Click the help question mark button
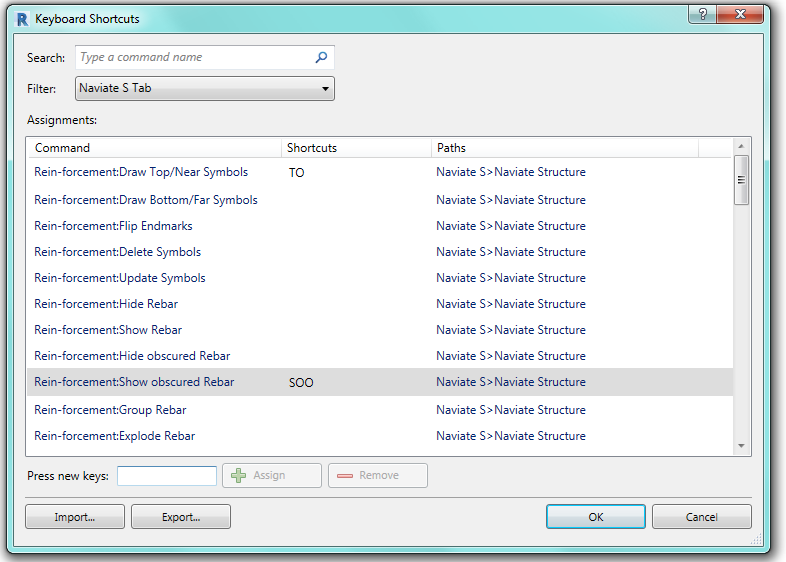The width and height of the screenshot is (786, 562). click(x=703, y=13)
